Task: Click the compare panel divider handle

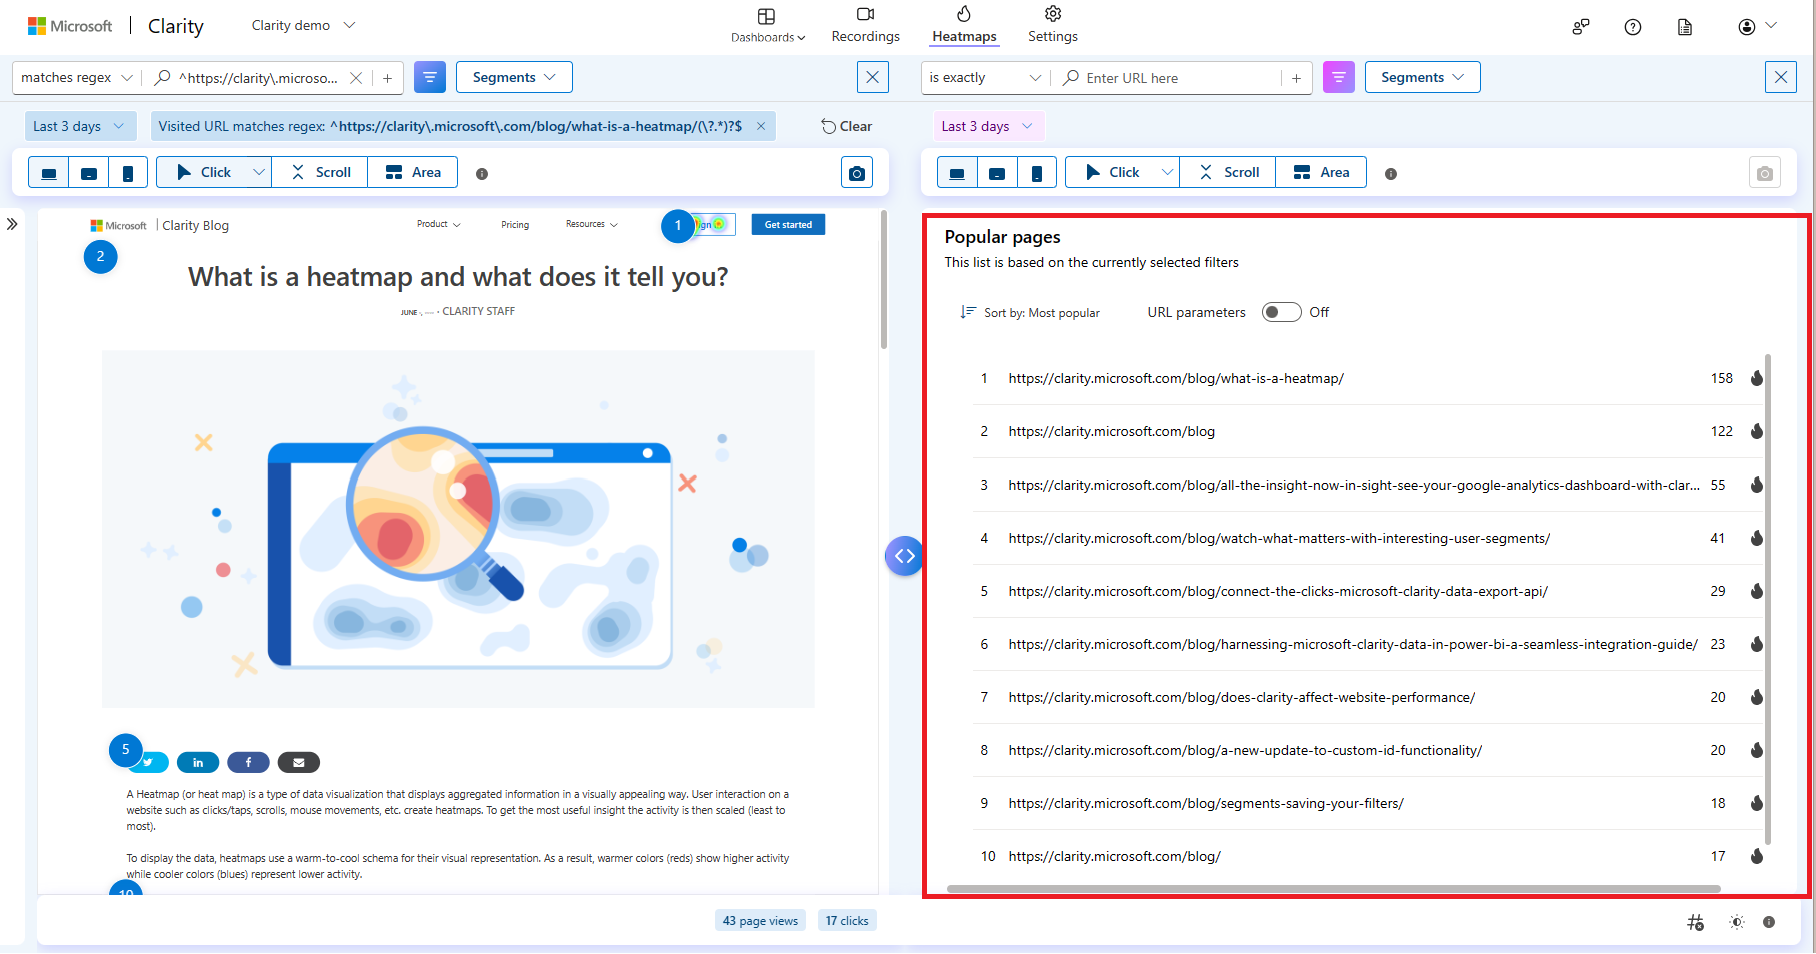Action: (904, 556)
